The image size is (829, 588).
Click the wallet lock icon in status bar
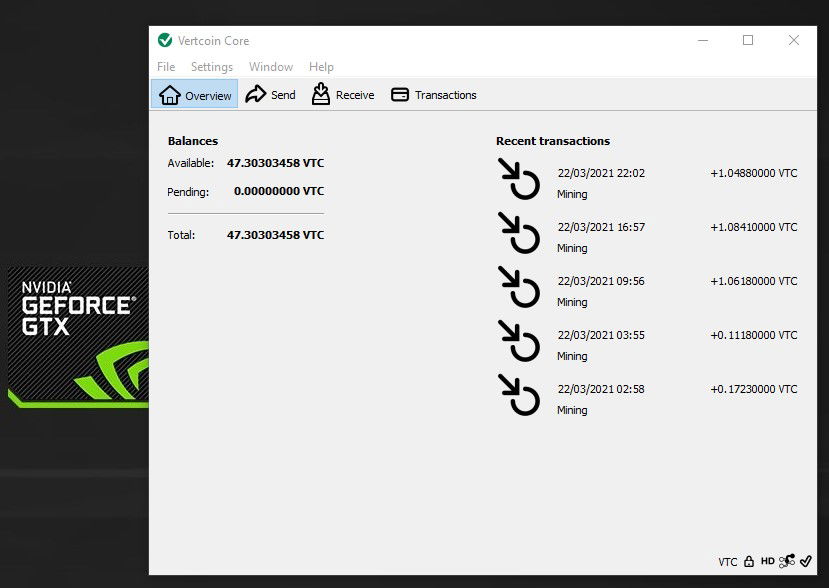(x=749, y=561)
